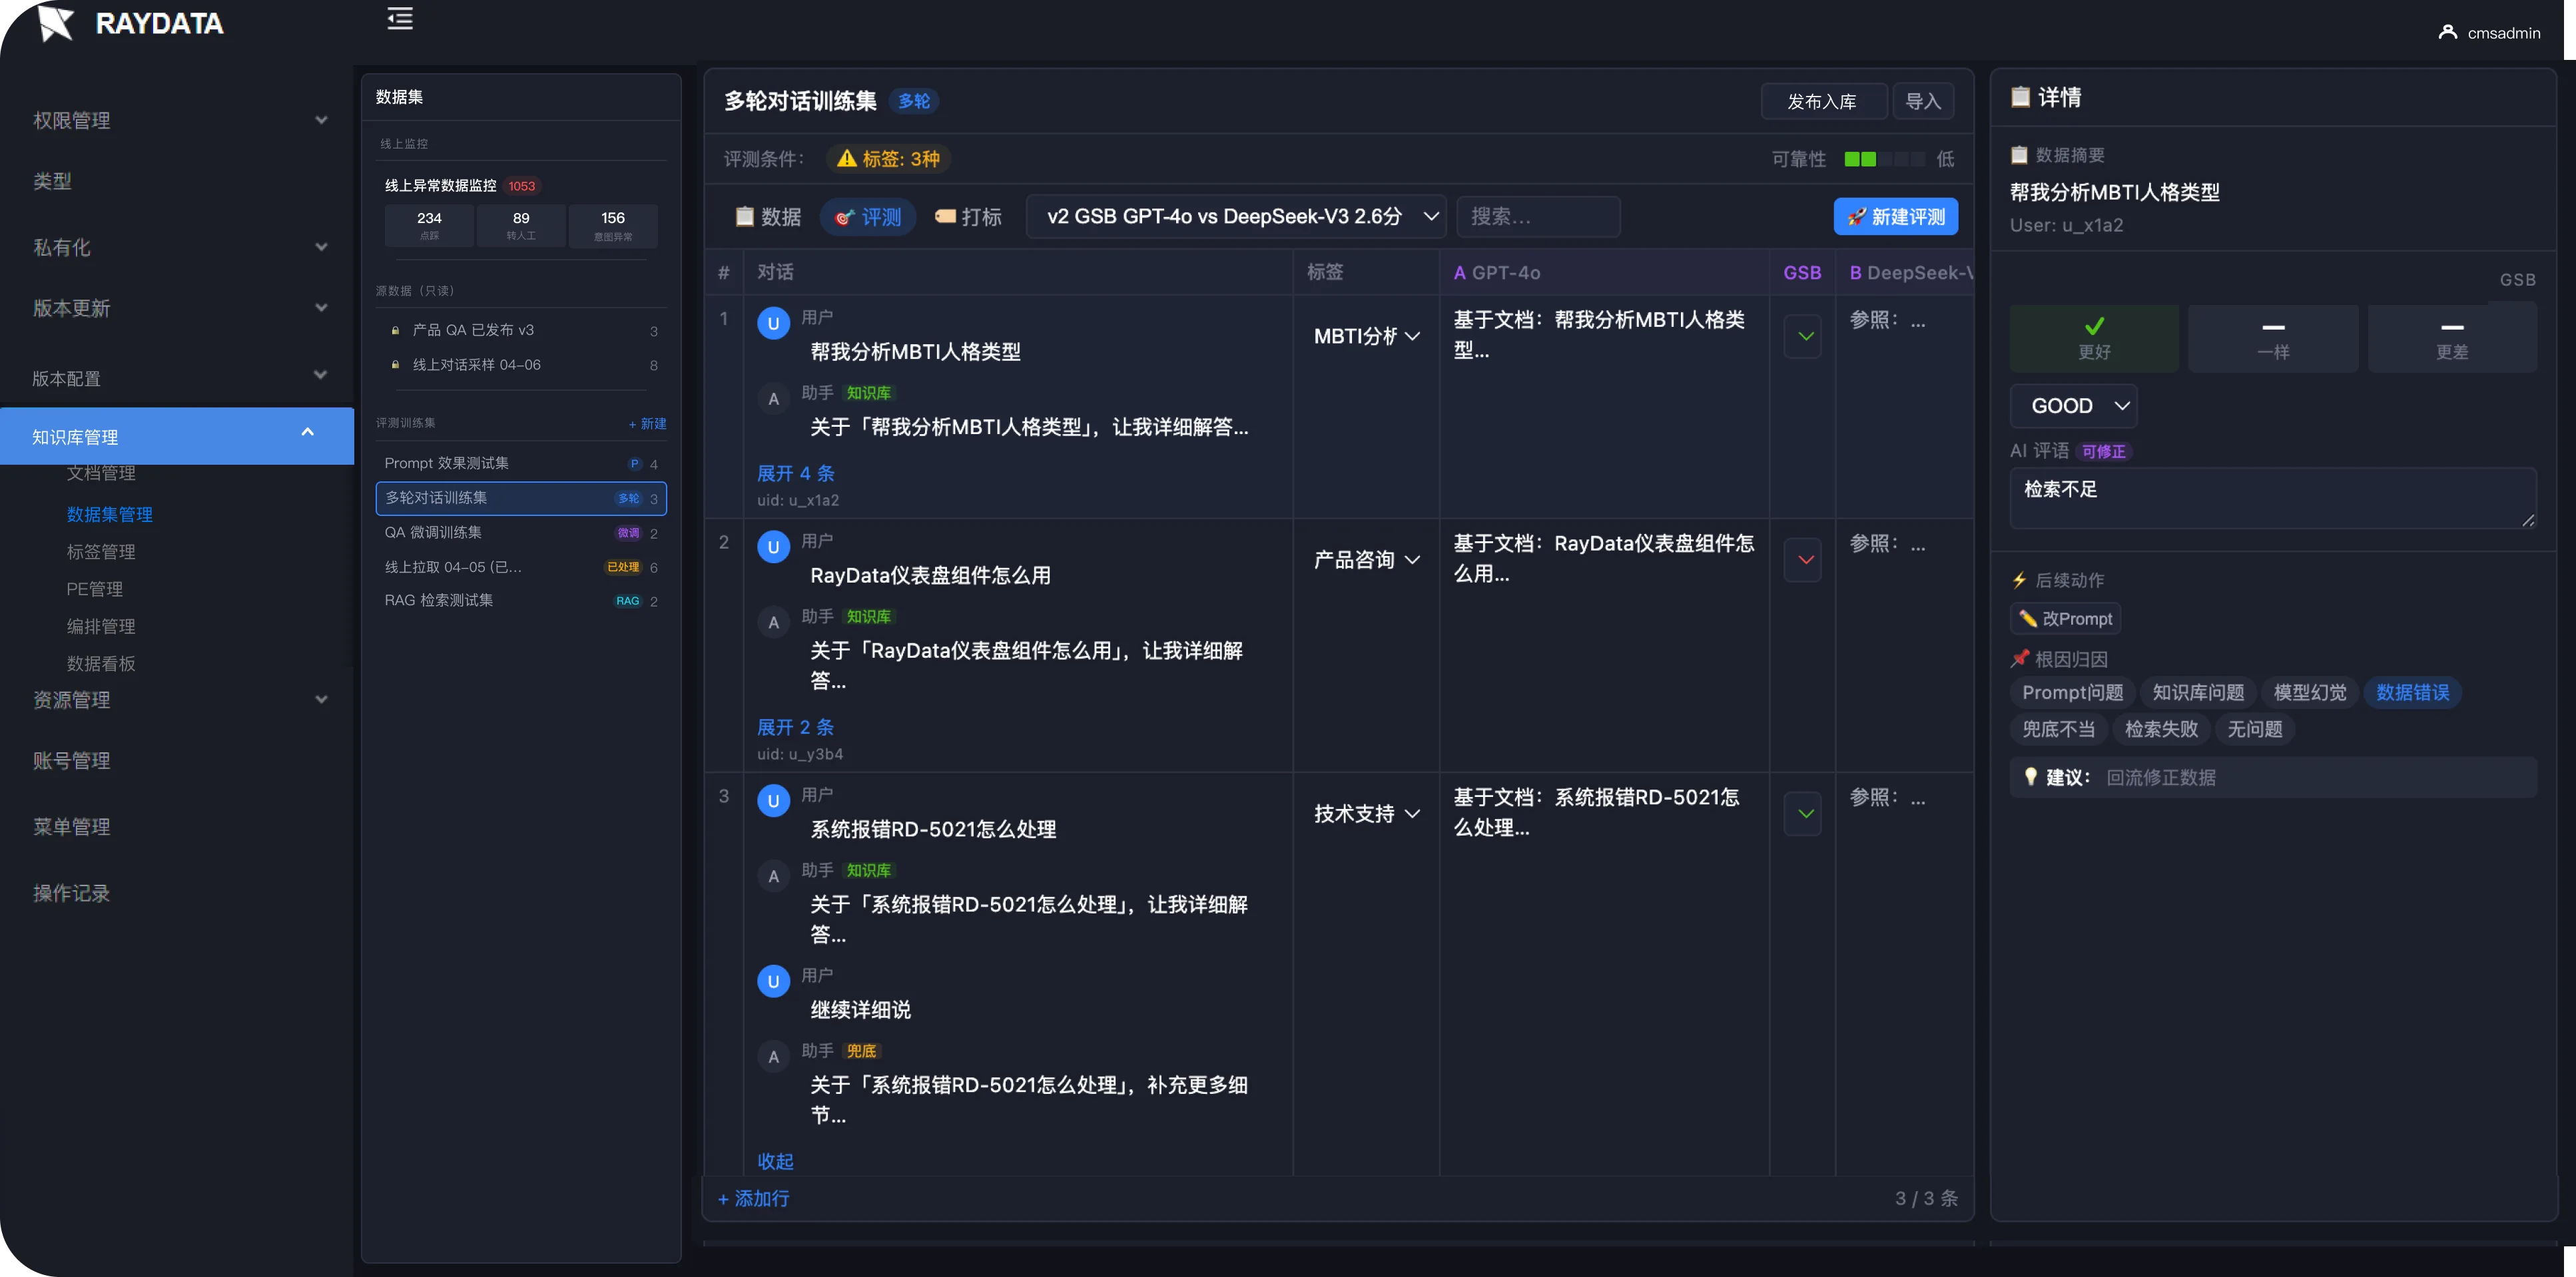Select the 更好 GSB rating
The height and width of the screenshot is (1277, 2576).
(x=2094, y=339)
